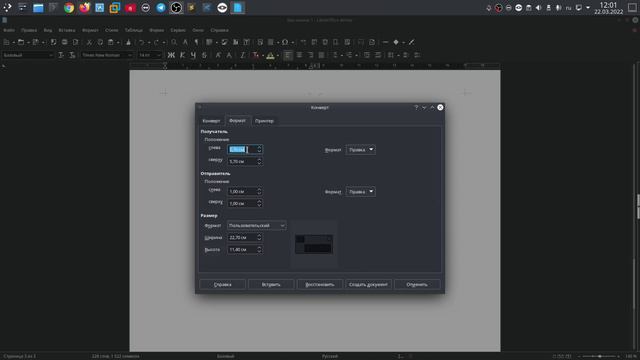The height and width of the screenshot is (360, 640).
Task: Click the Ширина width field
Action: (x=245, y=238)
